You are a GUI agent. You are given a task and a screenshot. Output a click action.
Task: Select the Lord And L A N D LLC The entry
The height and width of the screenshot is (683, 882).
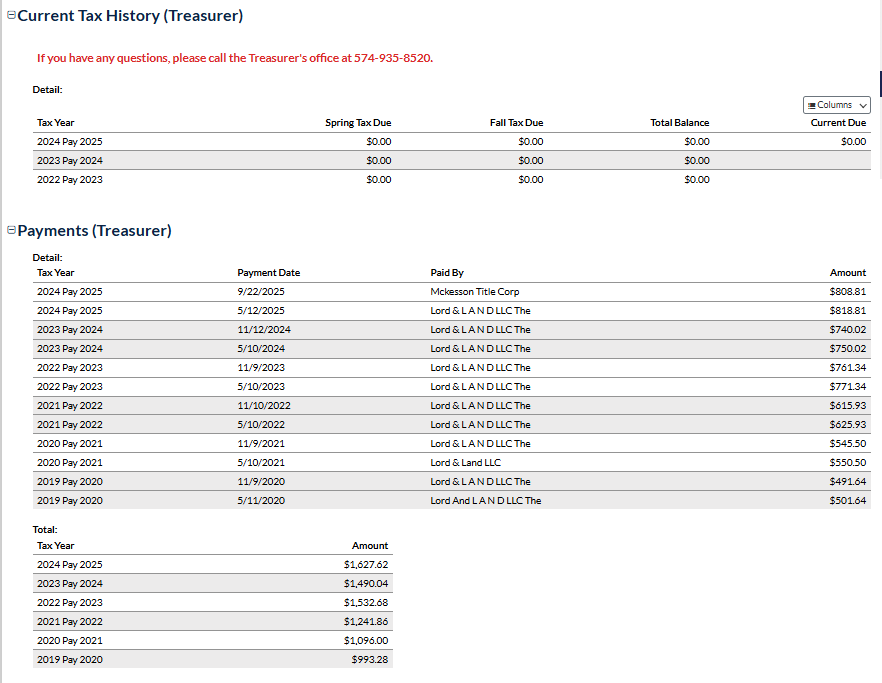(x=485, y=501)
